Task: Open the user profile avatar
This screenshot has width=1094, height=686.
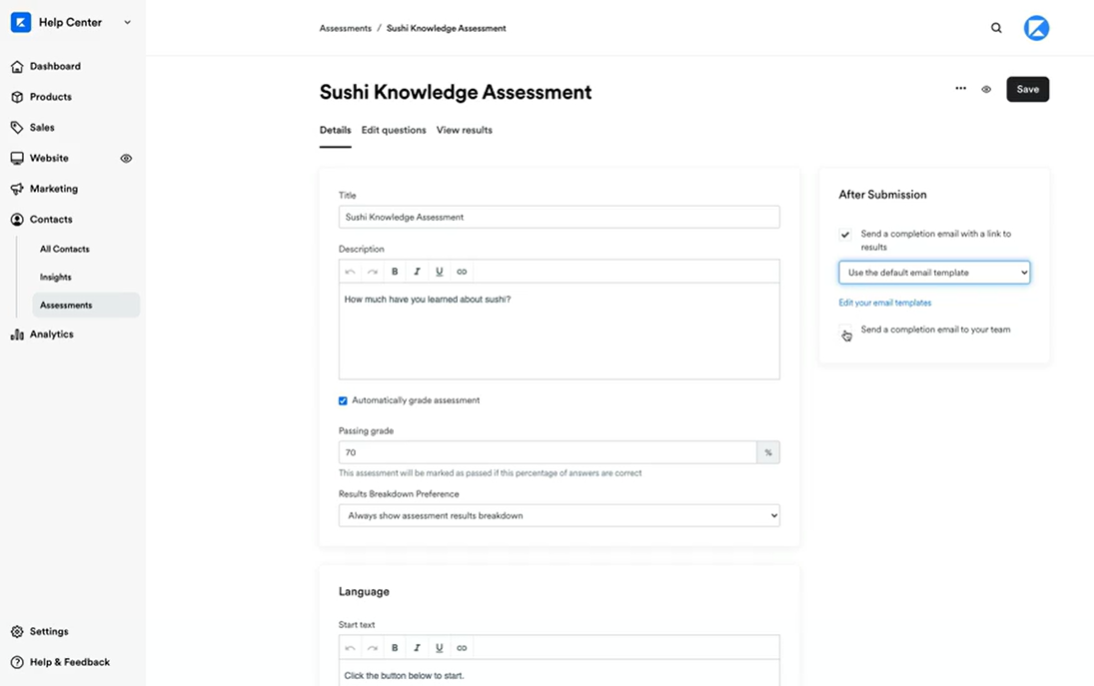Action: click(x=1036, y=28)
